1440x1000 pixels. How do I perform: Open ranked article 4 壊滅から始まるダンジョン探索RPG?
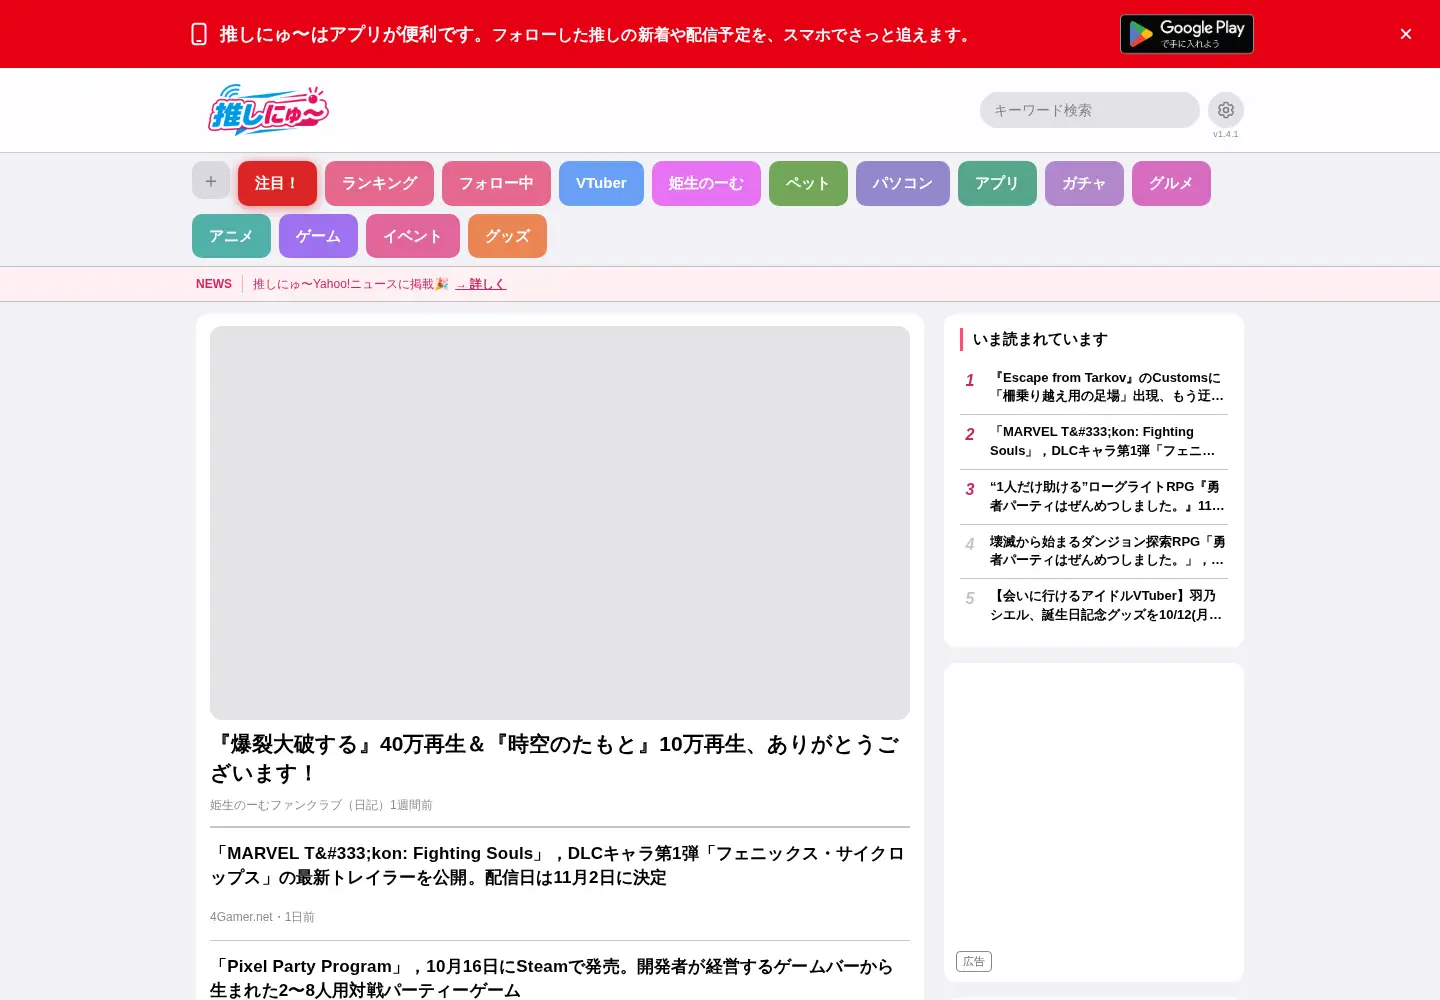point(1094,551)
